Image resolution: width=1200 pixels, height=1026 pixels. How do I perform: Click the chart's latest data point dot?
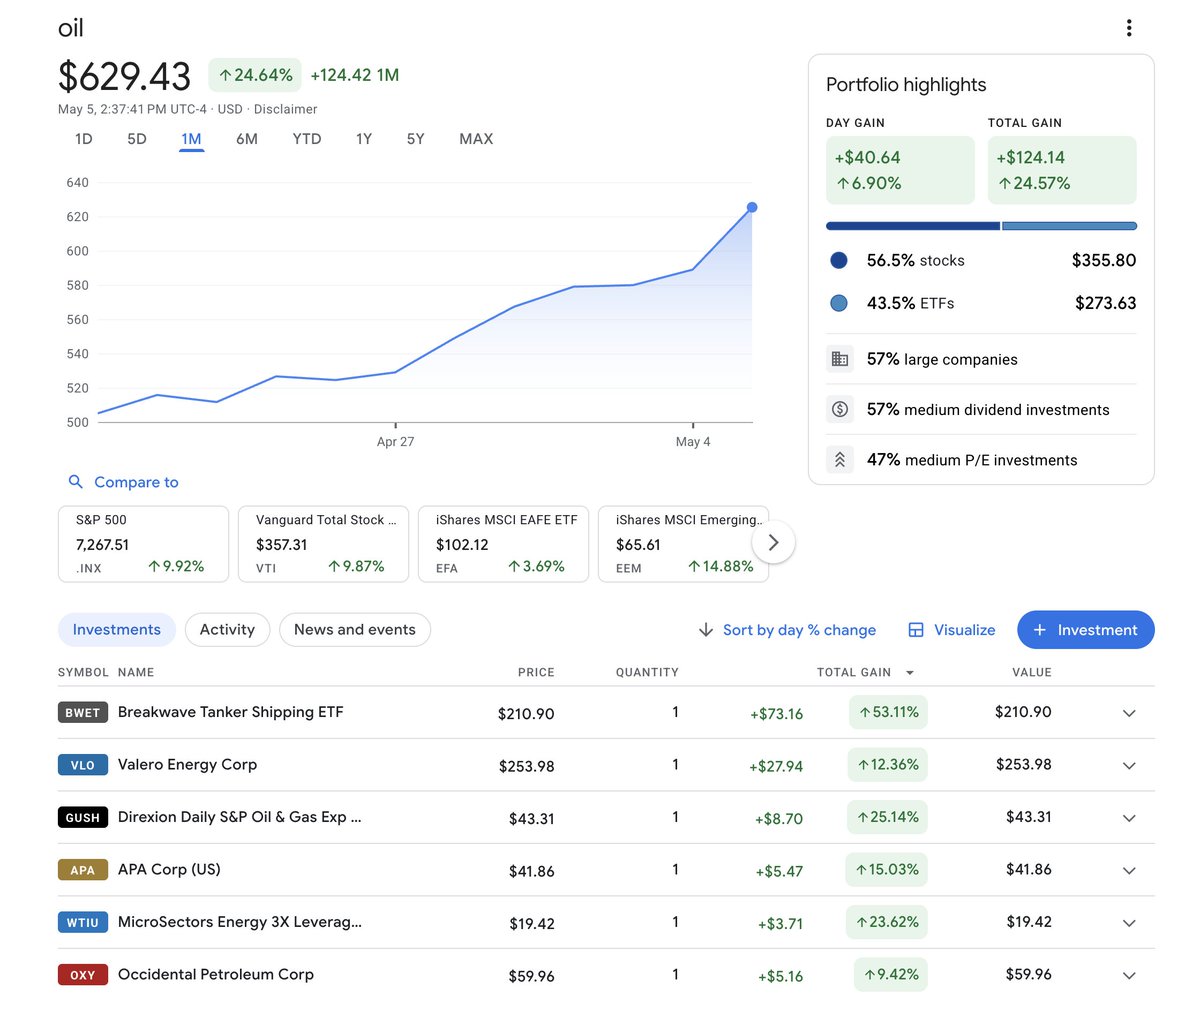coord(752,208)
